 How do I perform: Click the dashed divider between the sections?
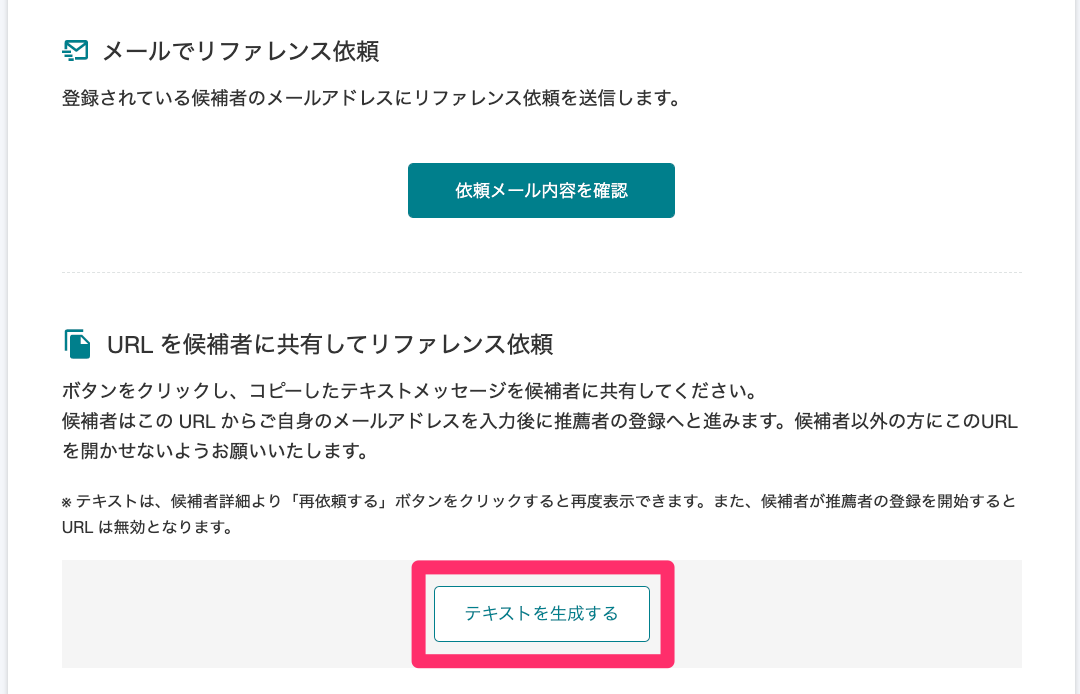pyautogui.click(x=541, y=273)
